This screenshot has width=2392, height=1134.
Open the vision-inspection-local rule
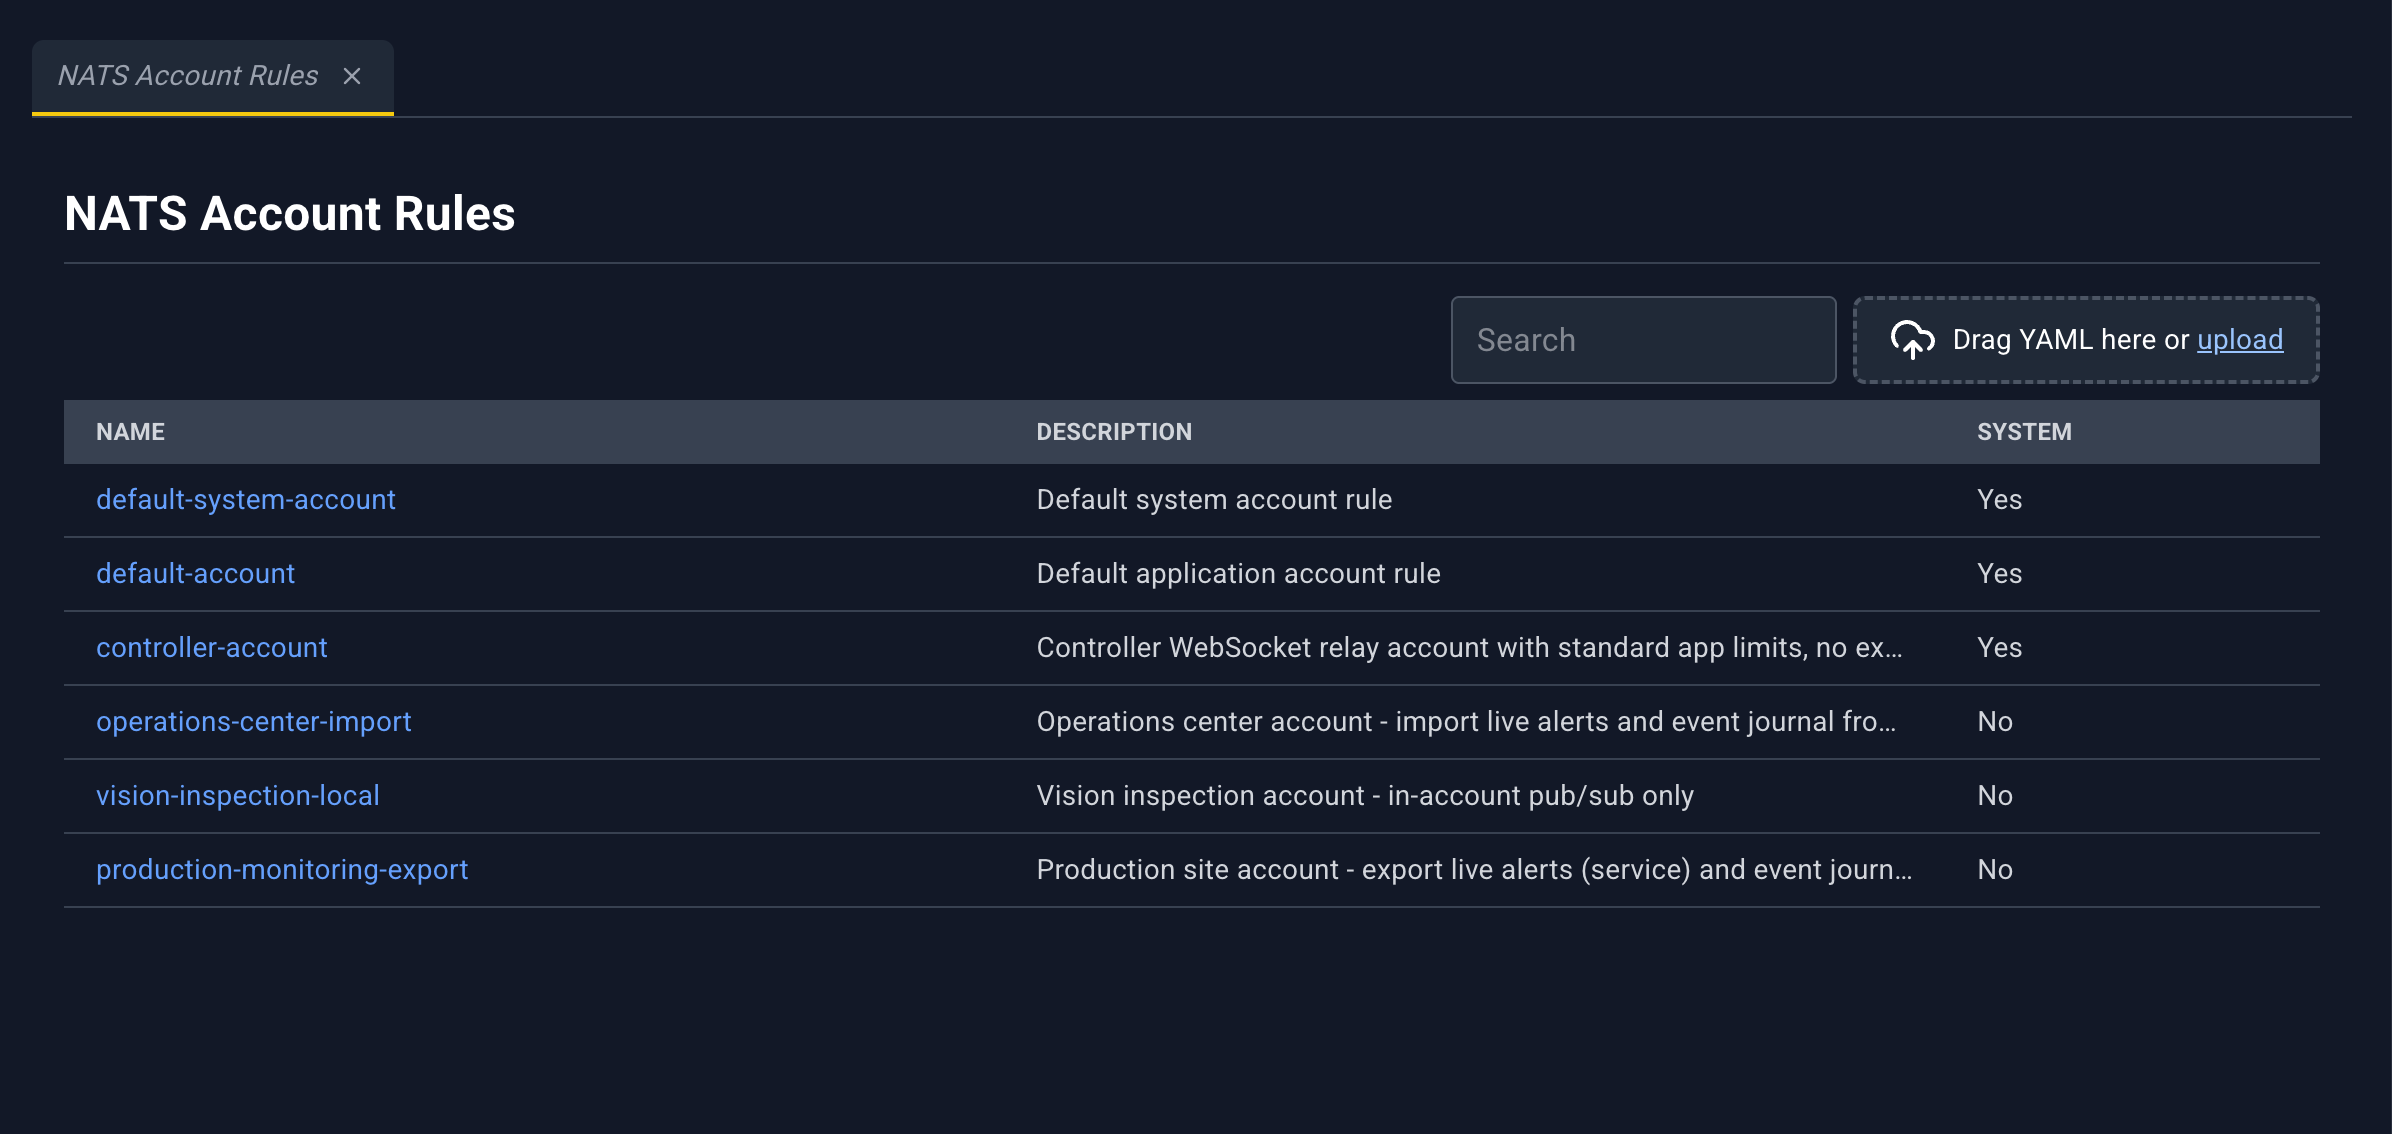[x=238, y=796]
